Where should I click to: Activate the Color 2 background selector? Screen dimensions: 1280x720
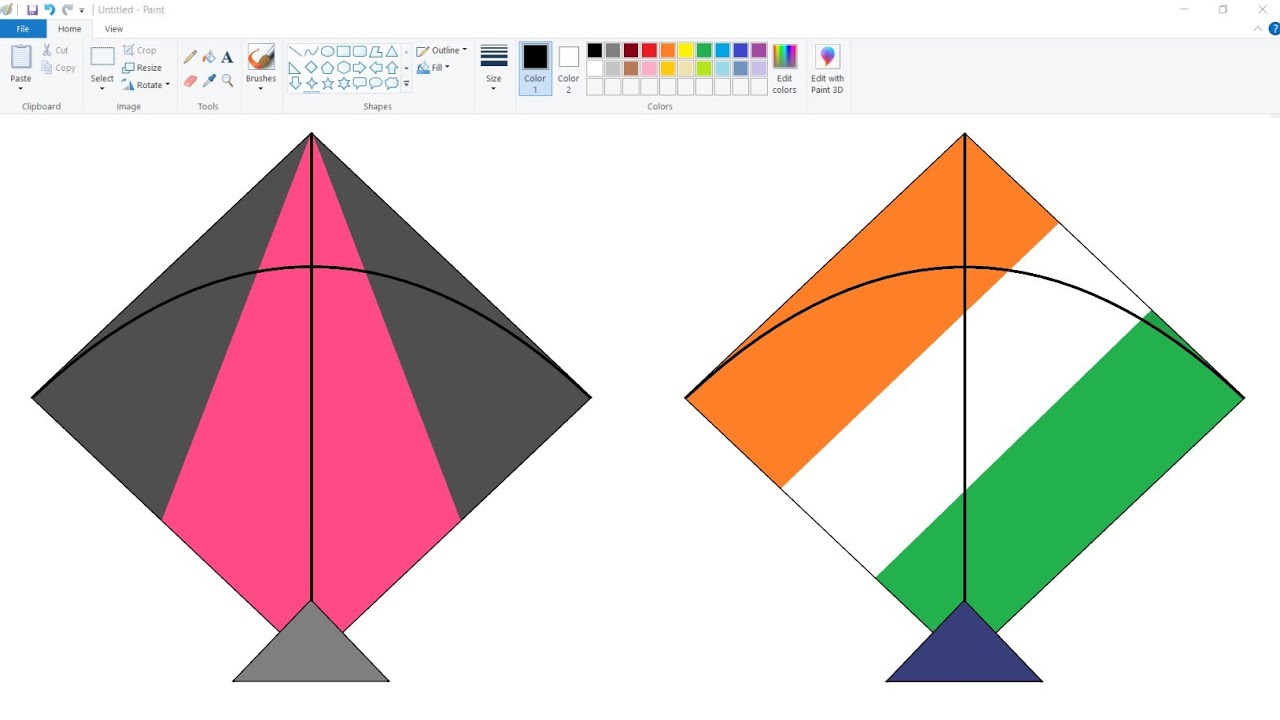click(x=568, y=68)
